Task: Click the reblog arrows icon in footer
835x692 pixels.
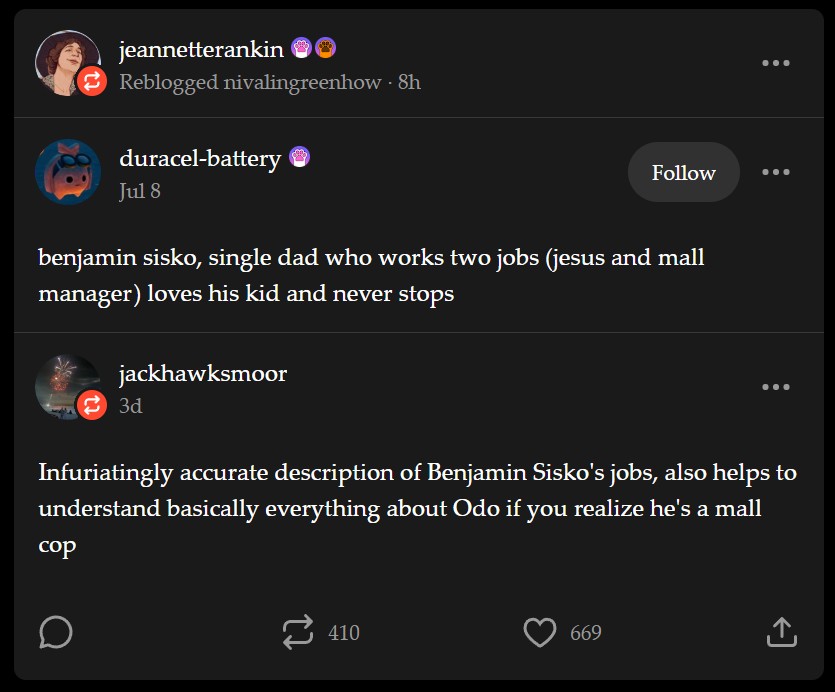Action: [x=298, y=632]
